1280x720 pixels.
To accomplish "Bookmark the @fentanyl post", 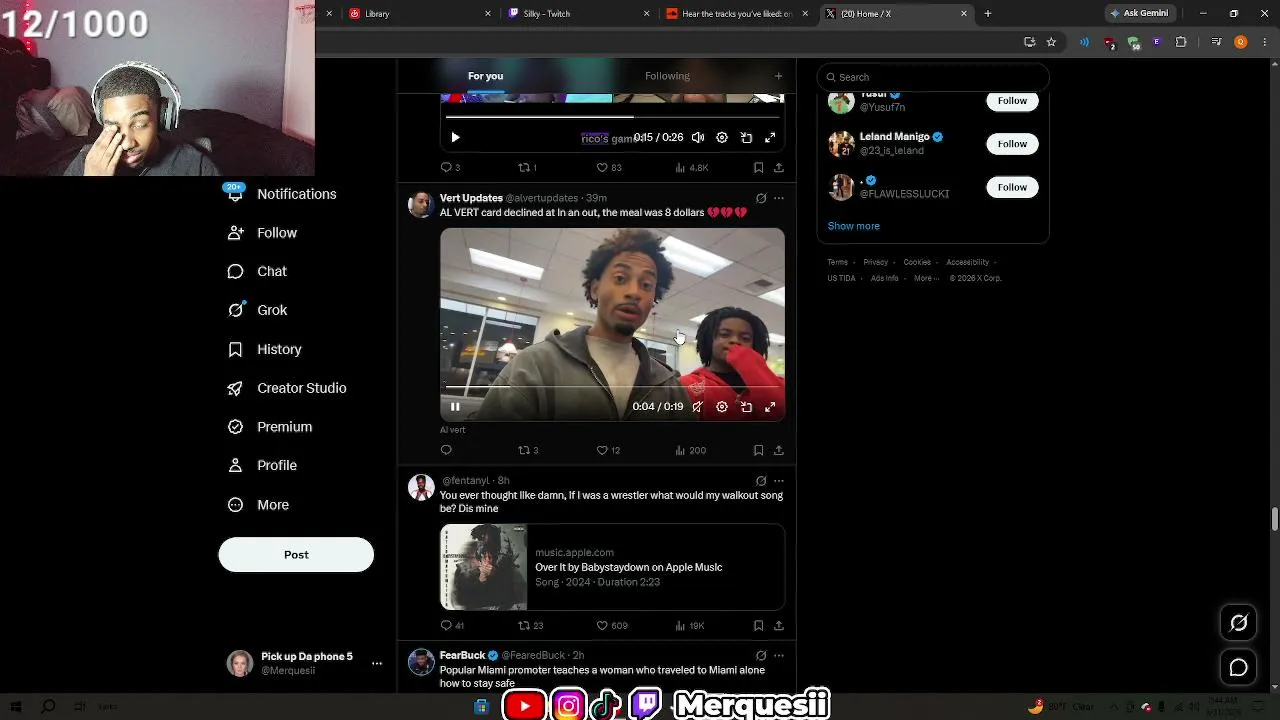I will point(758,625).
